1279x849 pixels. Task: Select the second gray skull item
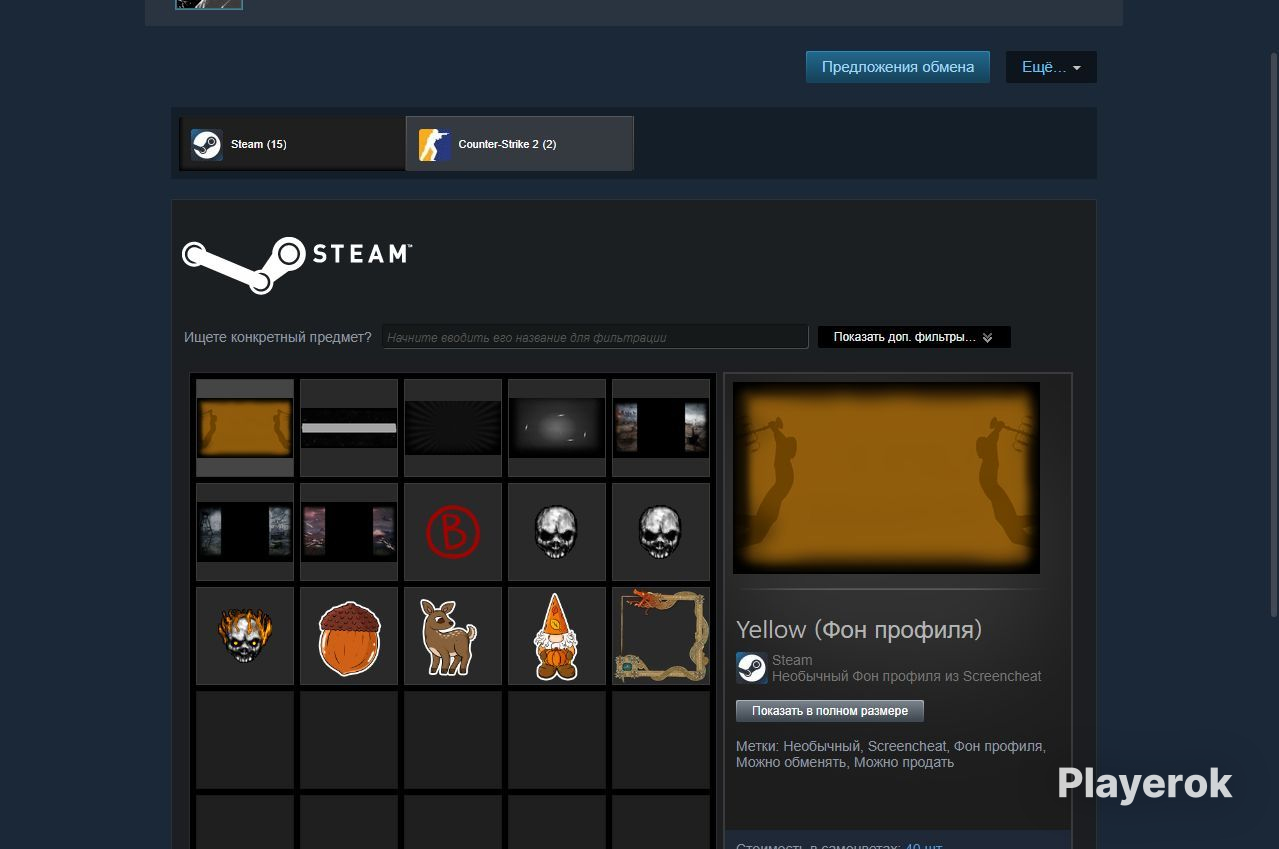tap(661, 532)
